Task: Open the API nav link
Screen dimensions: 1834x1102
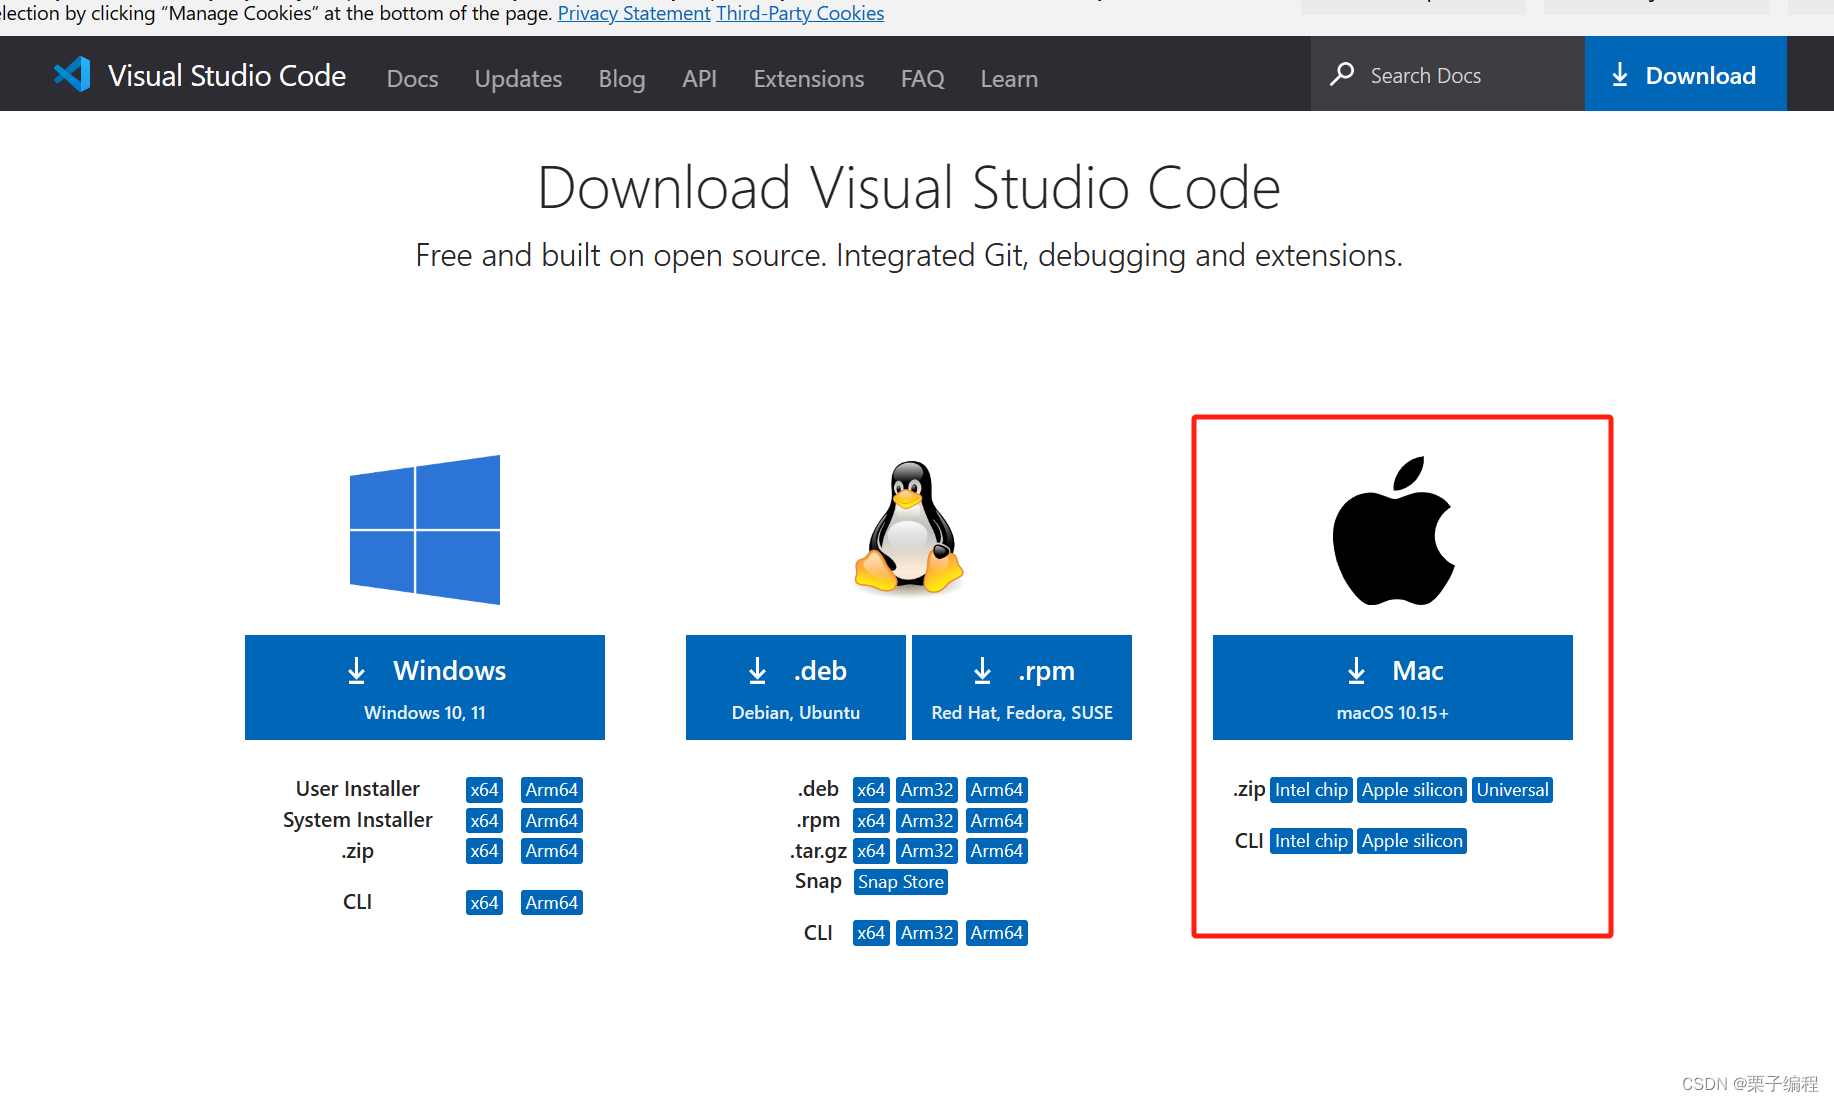Action: (x=699, y=78)
